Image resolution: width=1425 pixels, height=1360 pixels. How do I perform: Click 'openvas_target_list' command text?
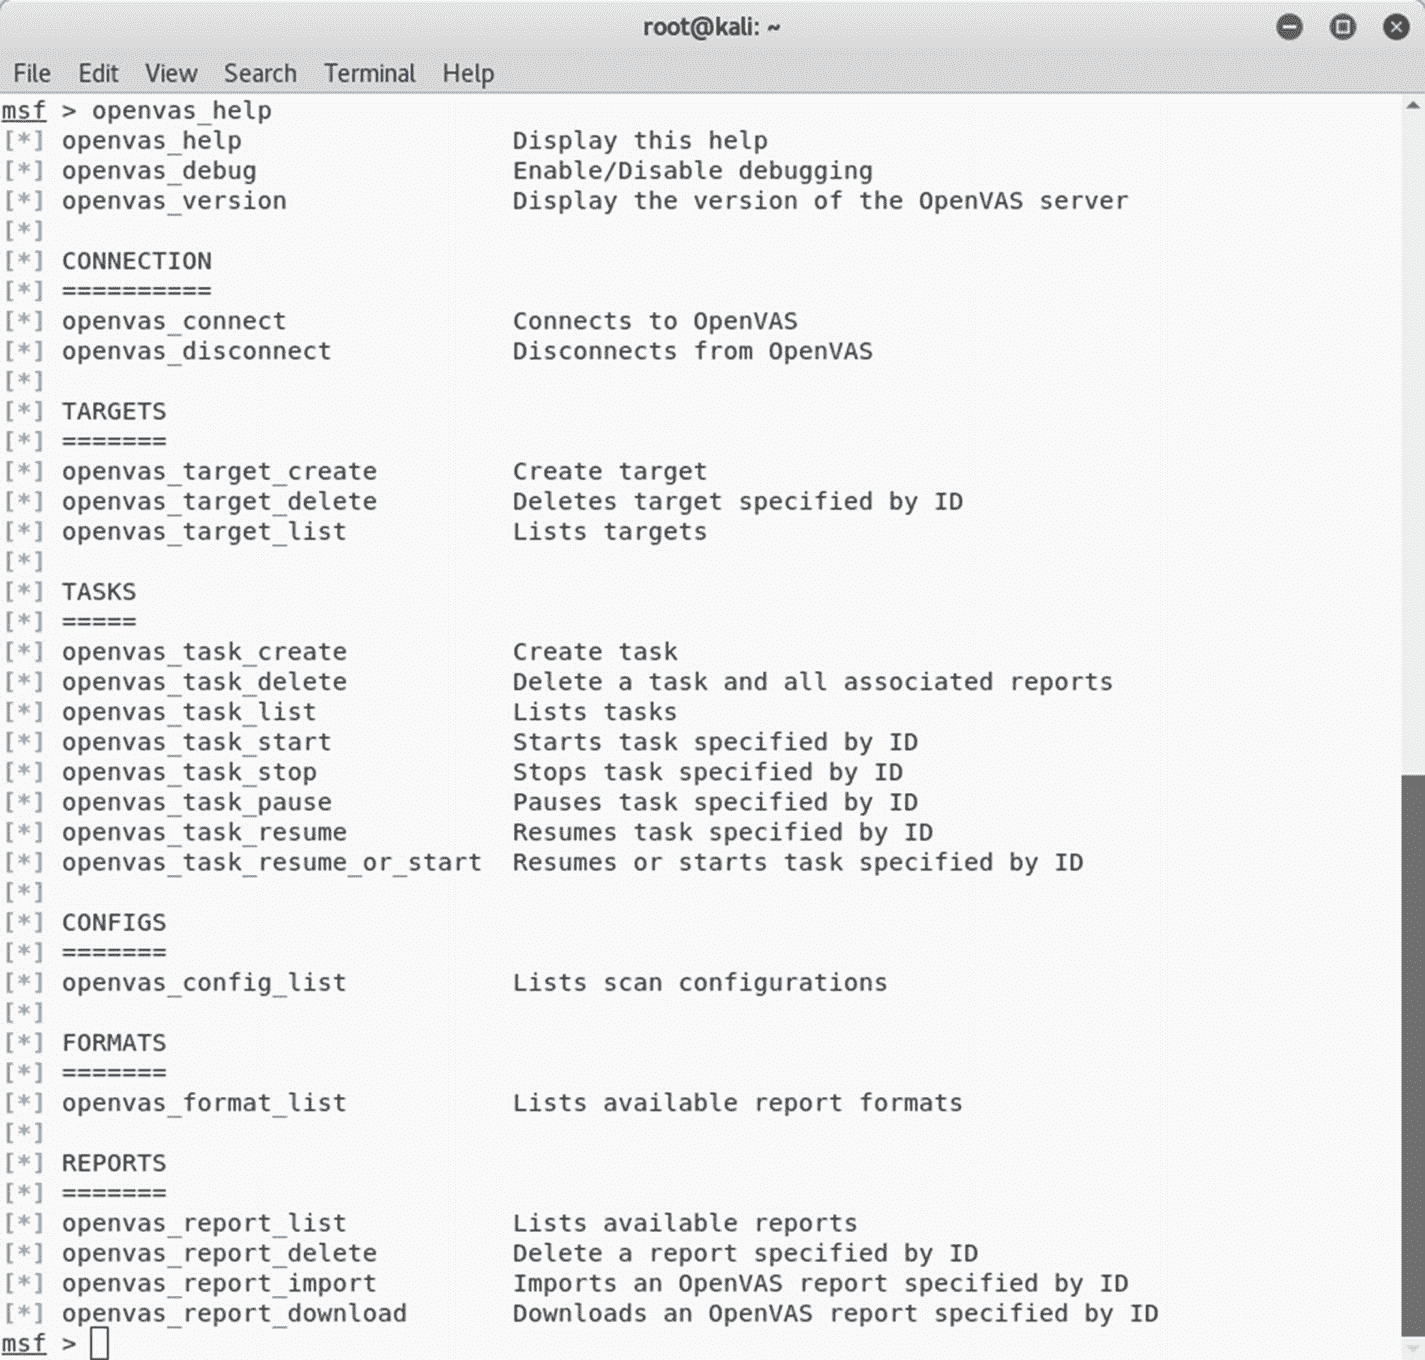pyautogui.click(x=204, y=531)
